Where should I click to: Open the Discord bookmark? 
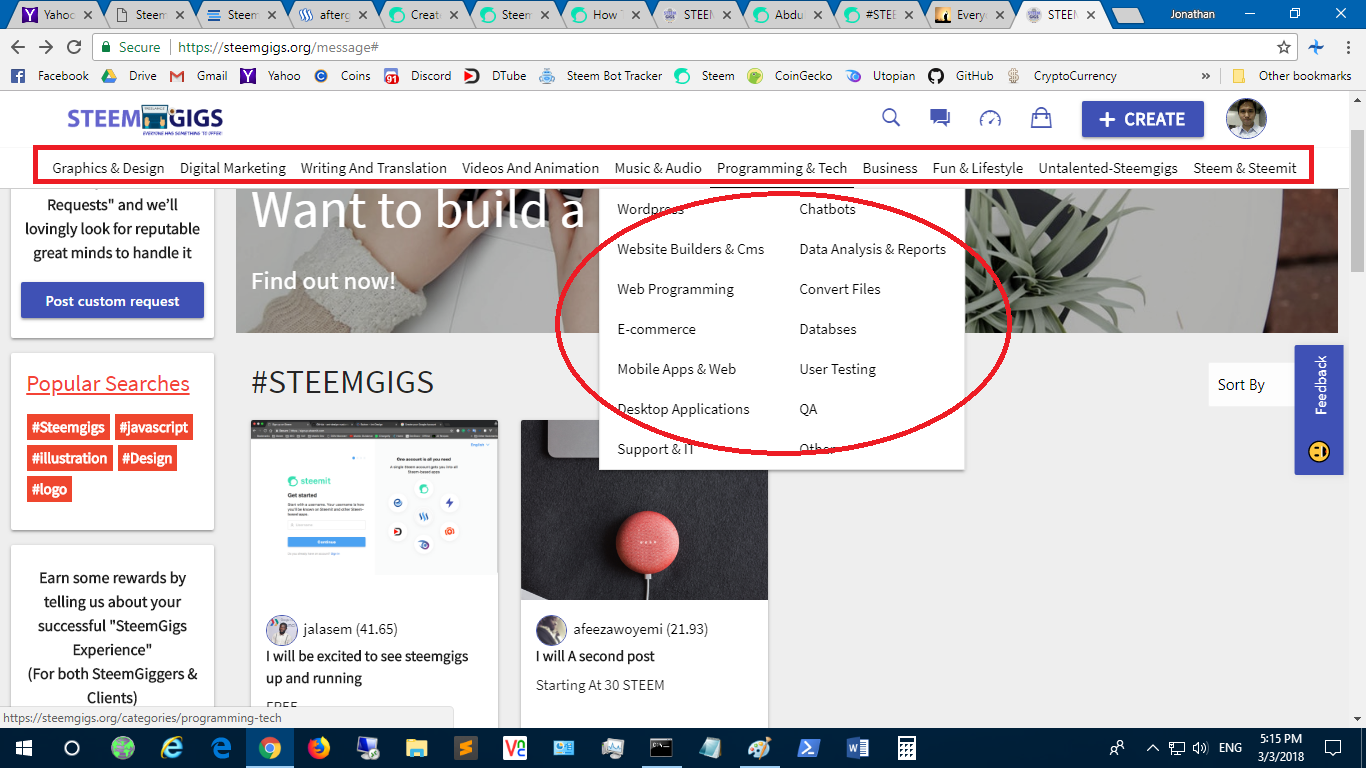pos(417,76)
